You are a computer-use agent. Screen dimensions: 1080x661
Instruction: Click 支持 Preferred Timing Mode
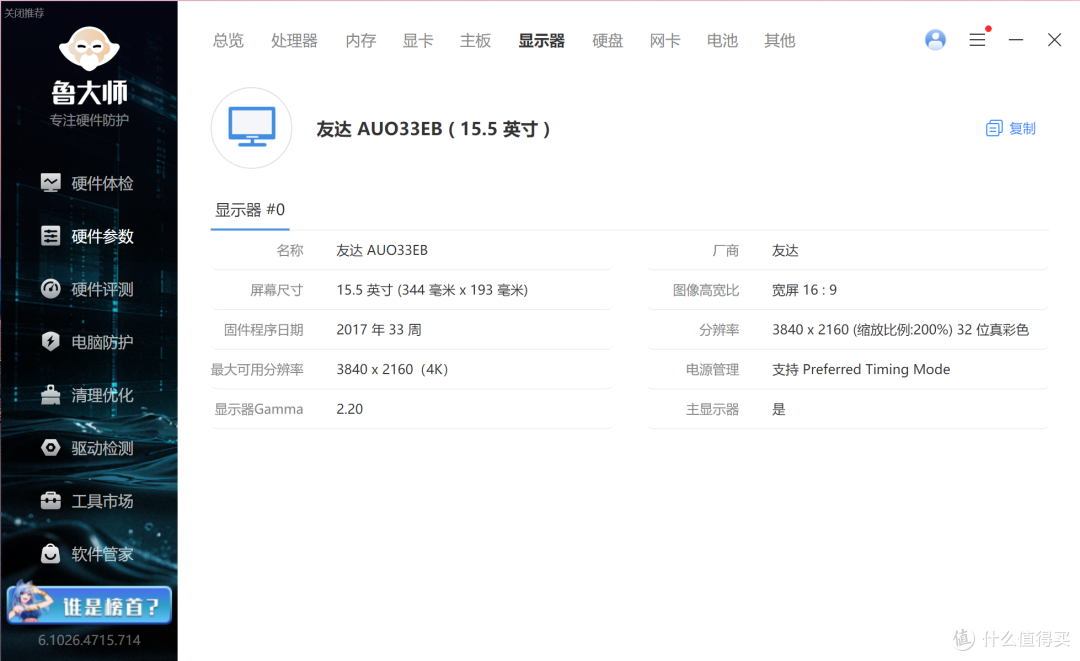(861, 369)
